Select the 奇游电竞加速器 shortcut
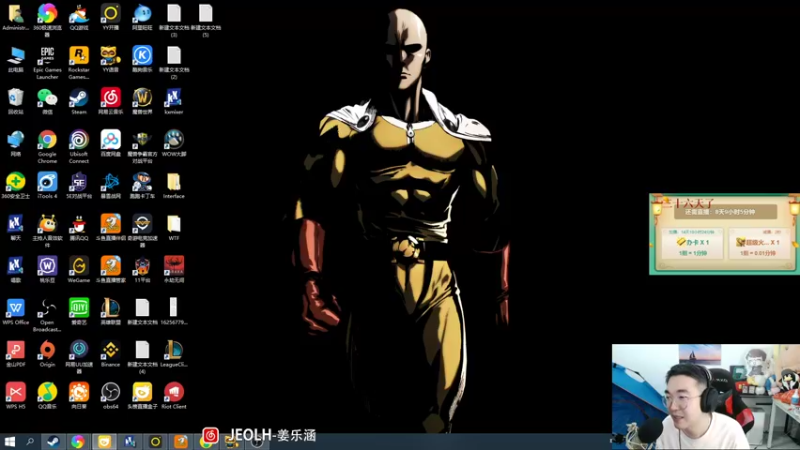800x450 pixels. point(142,230)
